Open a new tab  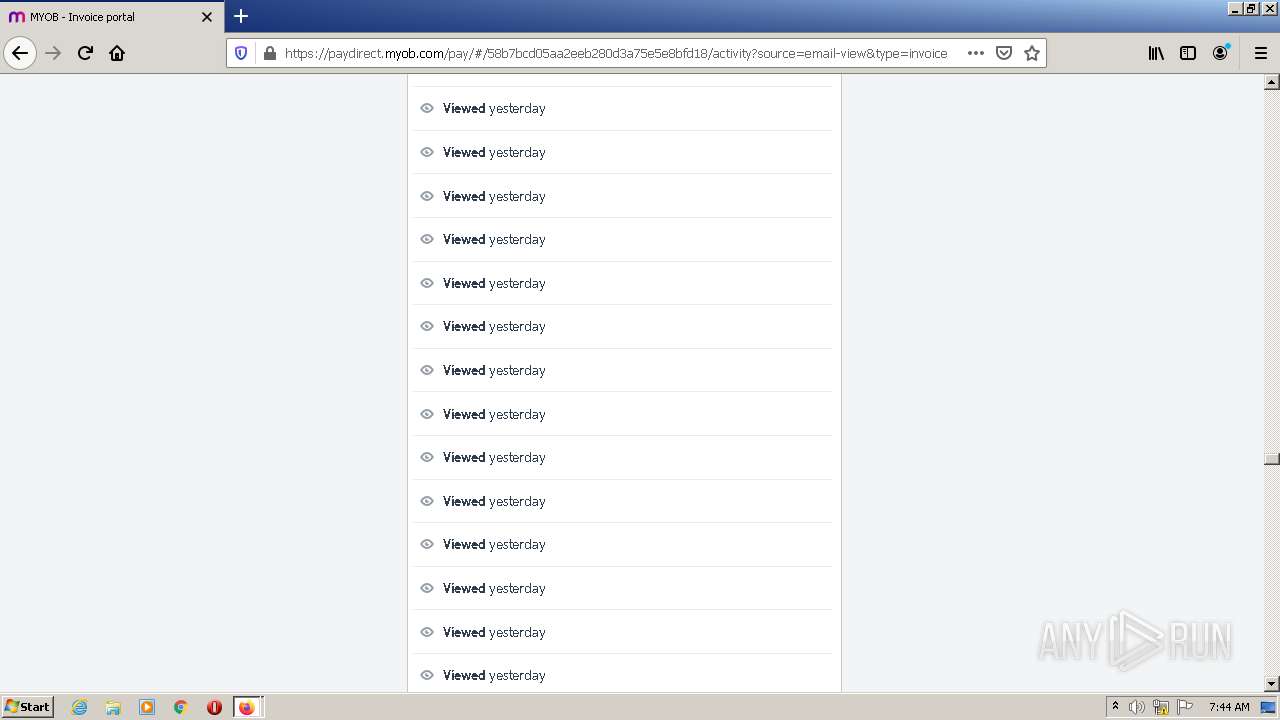coord(241,16)
